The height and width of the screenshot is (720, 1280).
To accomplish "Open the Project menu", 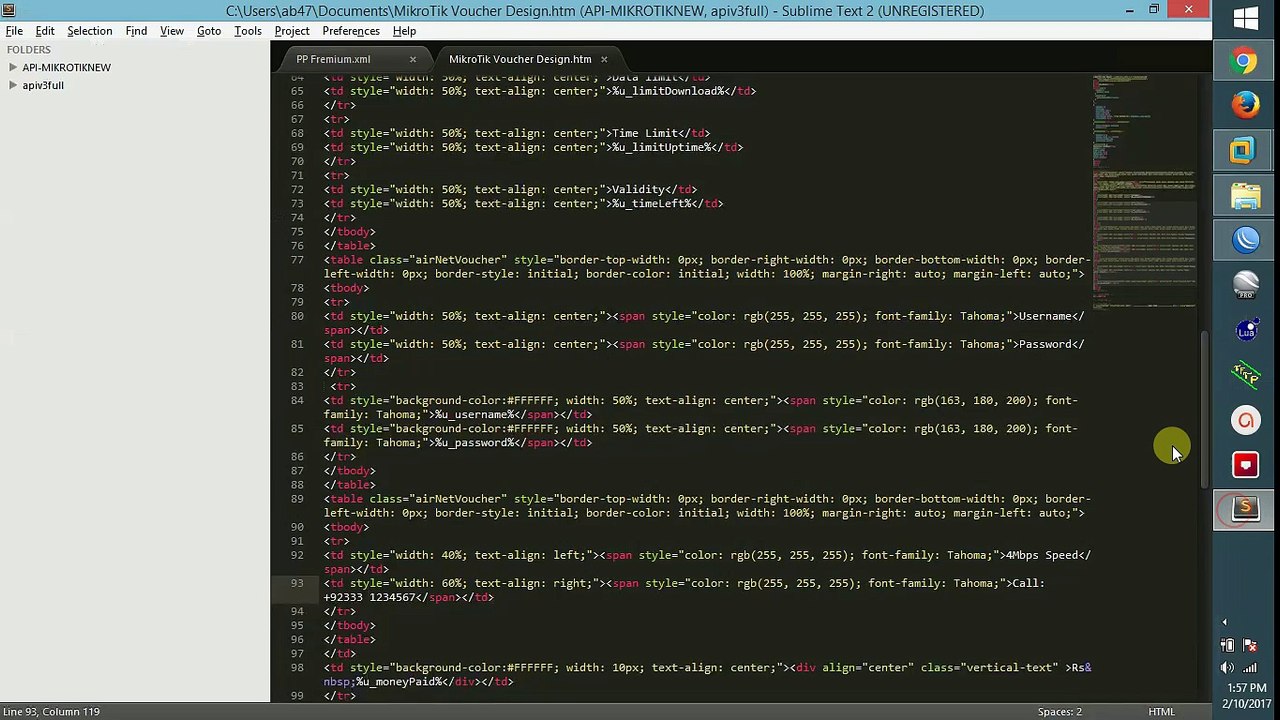I will 292,31.
